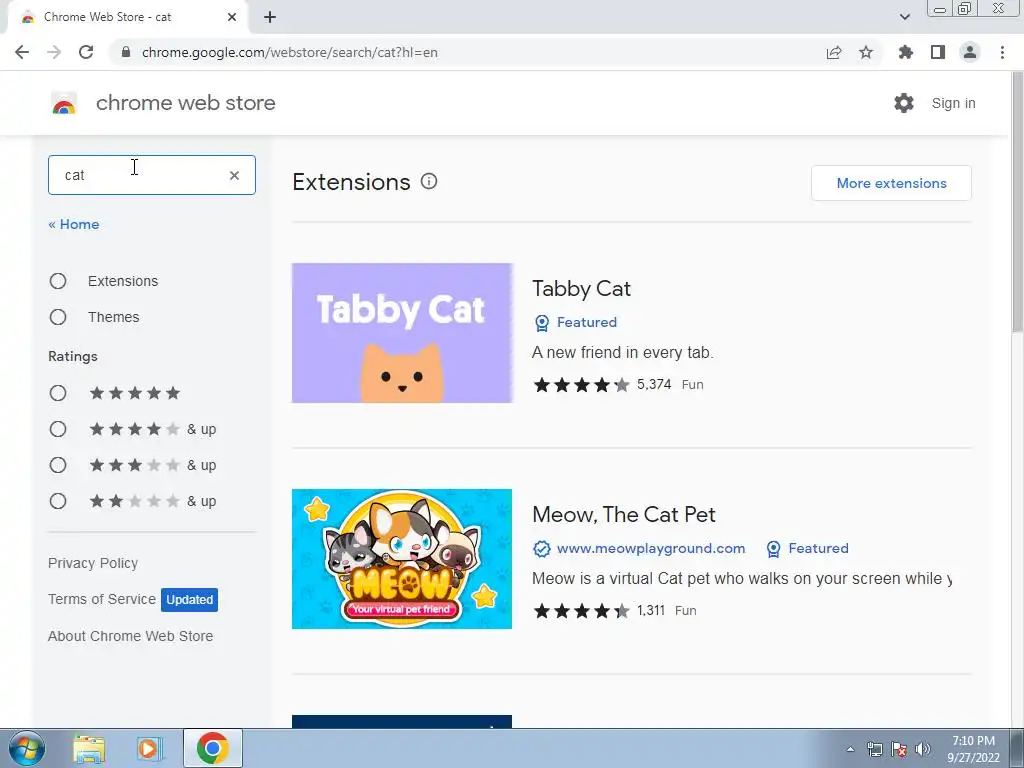This screenshot has height=768, width=1024.
Task: Open Chrome's three-dot menu
Action: [x=1002, y=52]
